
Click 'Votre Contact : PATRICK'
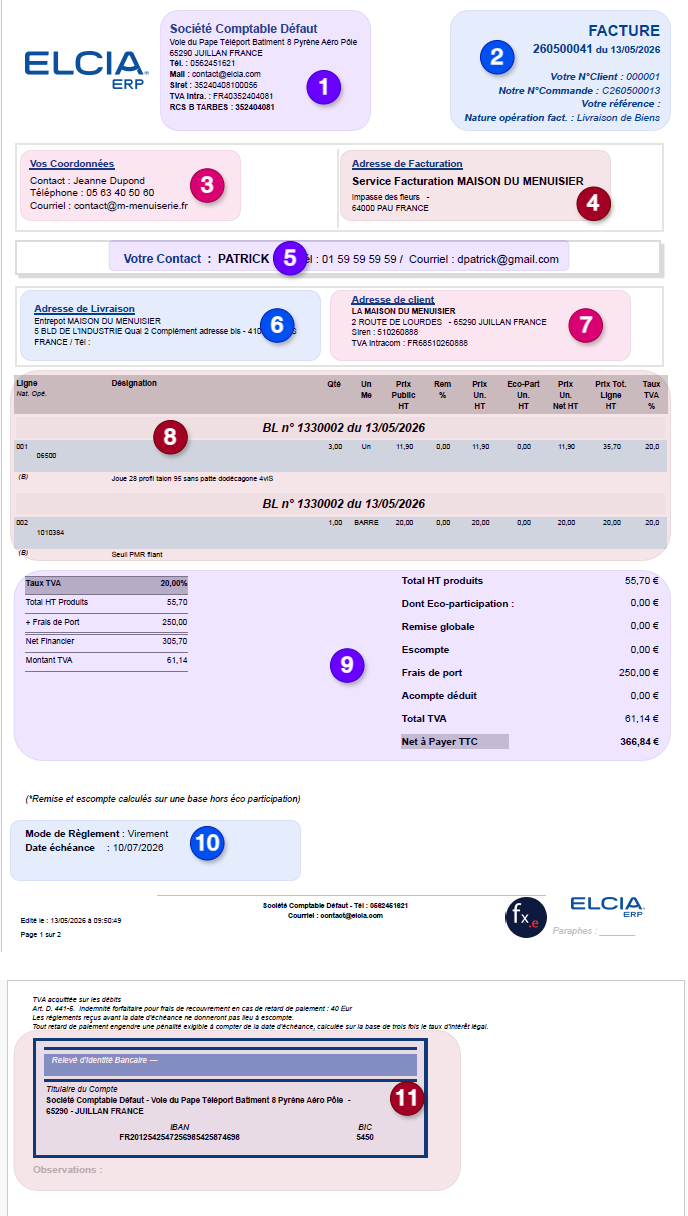pyautogui.click(x=196, y=258)
